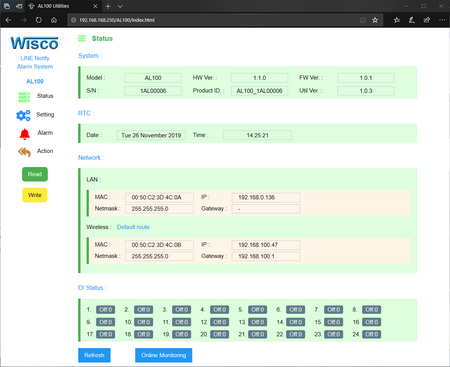Click the Wireless Gateway 192.168.100.1 field
The height and width of the screenshot is (367, 450).
click(x=266, y=256)
